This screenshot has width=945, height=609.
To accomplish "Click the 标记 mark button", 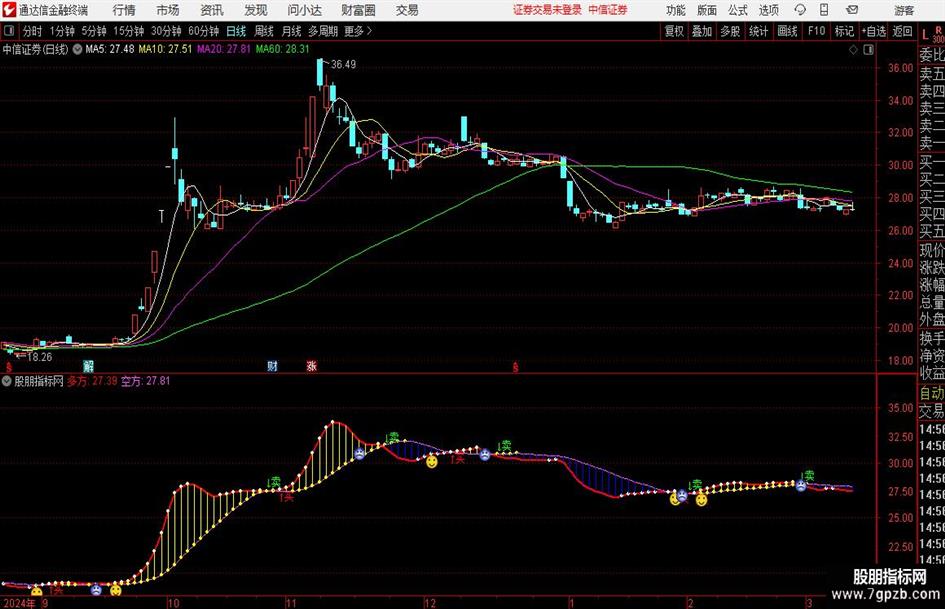I will [844, 31].
